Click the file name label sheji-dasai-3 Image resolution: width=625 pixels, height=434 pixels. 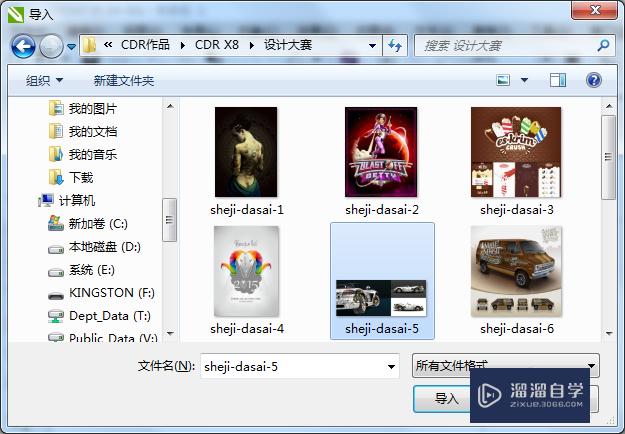[x=517, y=210]
